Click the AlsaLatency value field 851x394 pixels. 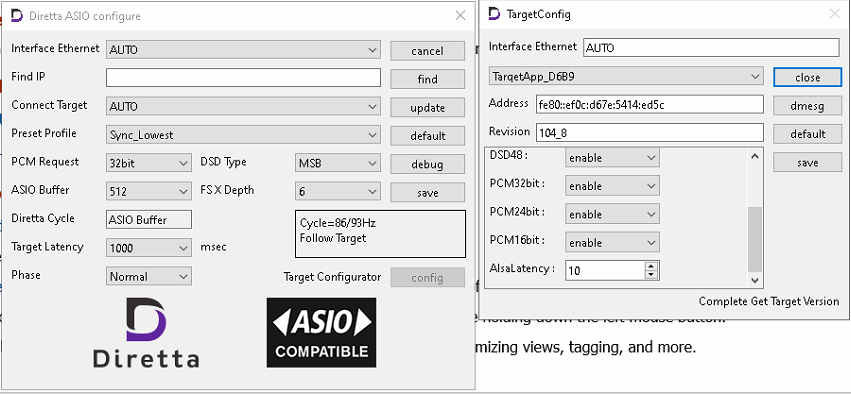[x=605, y=270]
